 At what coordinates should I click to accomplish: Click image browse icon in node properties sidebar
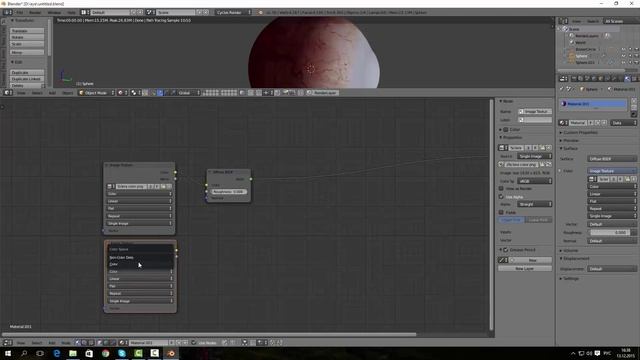click(x=502, y=148)
